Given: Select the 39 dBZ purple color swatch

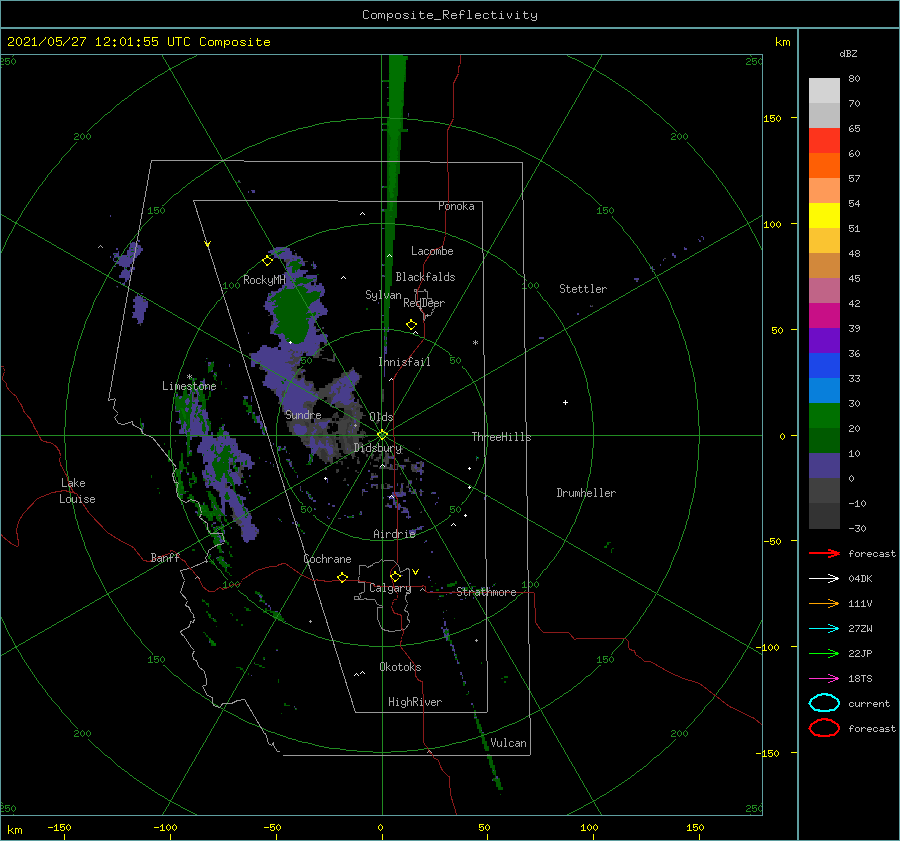Looking at the screenshot, I should [824, 340].
